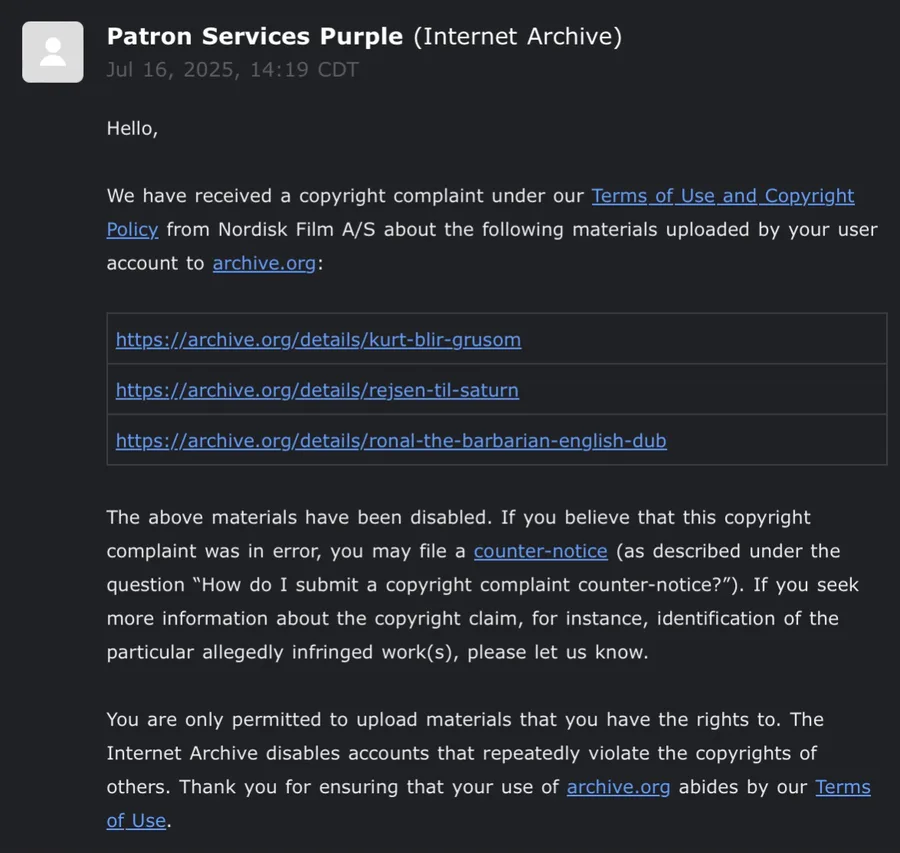
Task: Click the Patron Services Purple sender name
Action: pos(255,36)
